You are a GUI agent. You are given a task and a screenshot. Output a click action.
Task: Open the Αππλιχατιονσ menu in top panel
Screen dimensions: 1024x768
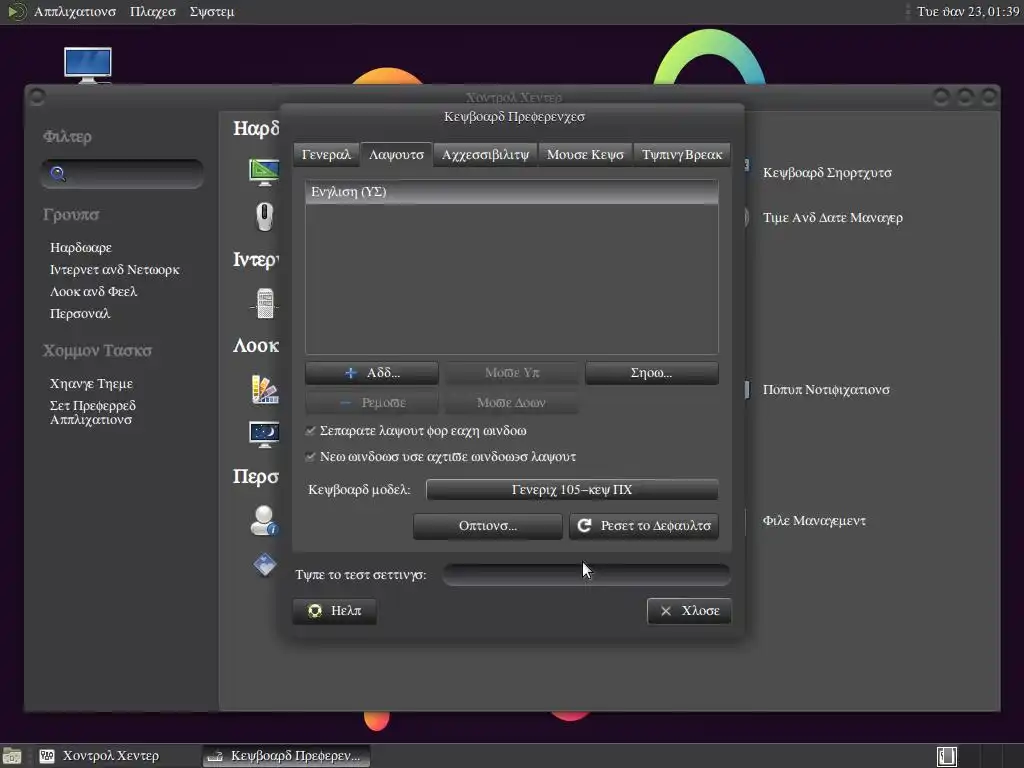point(74,12)
